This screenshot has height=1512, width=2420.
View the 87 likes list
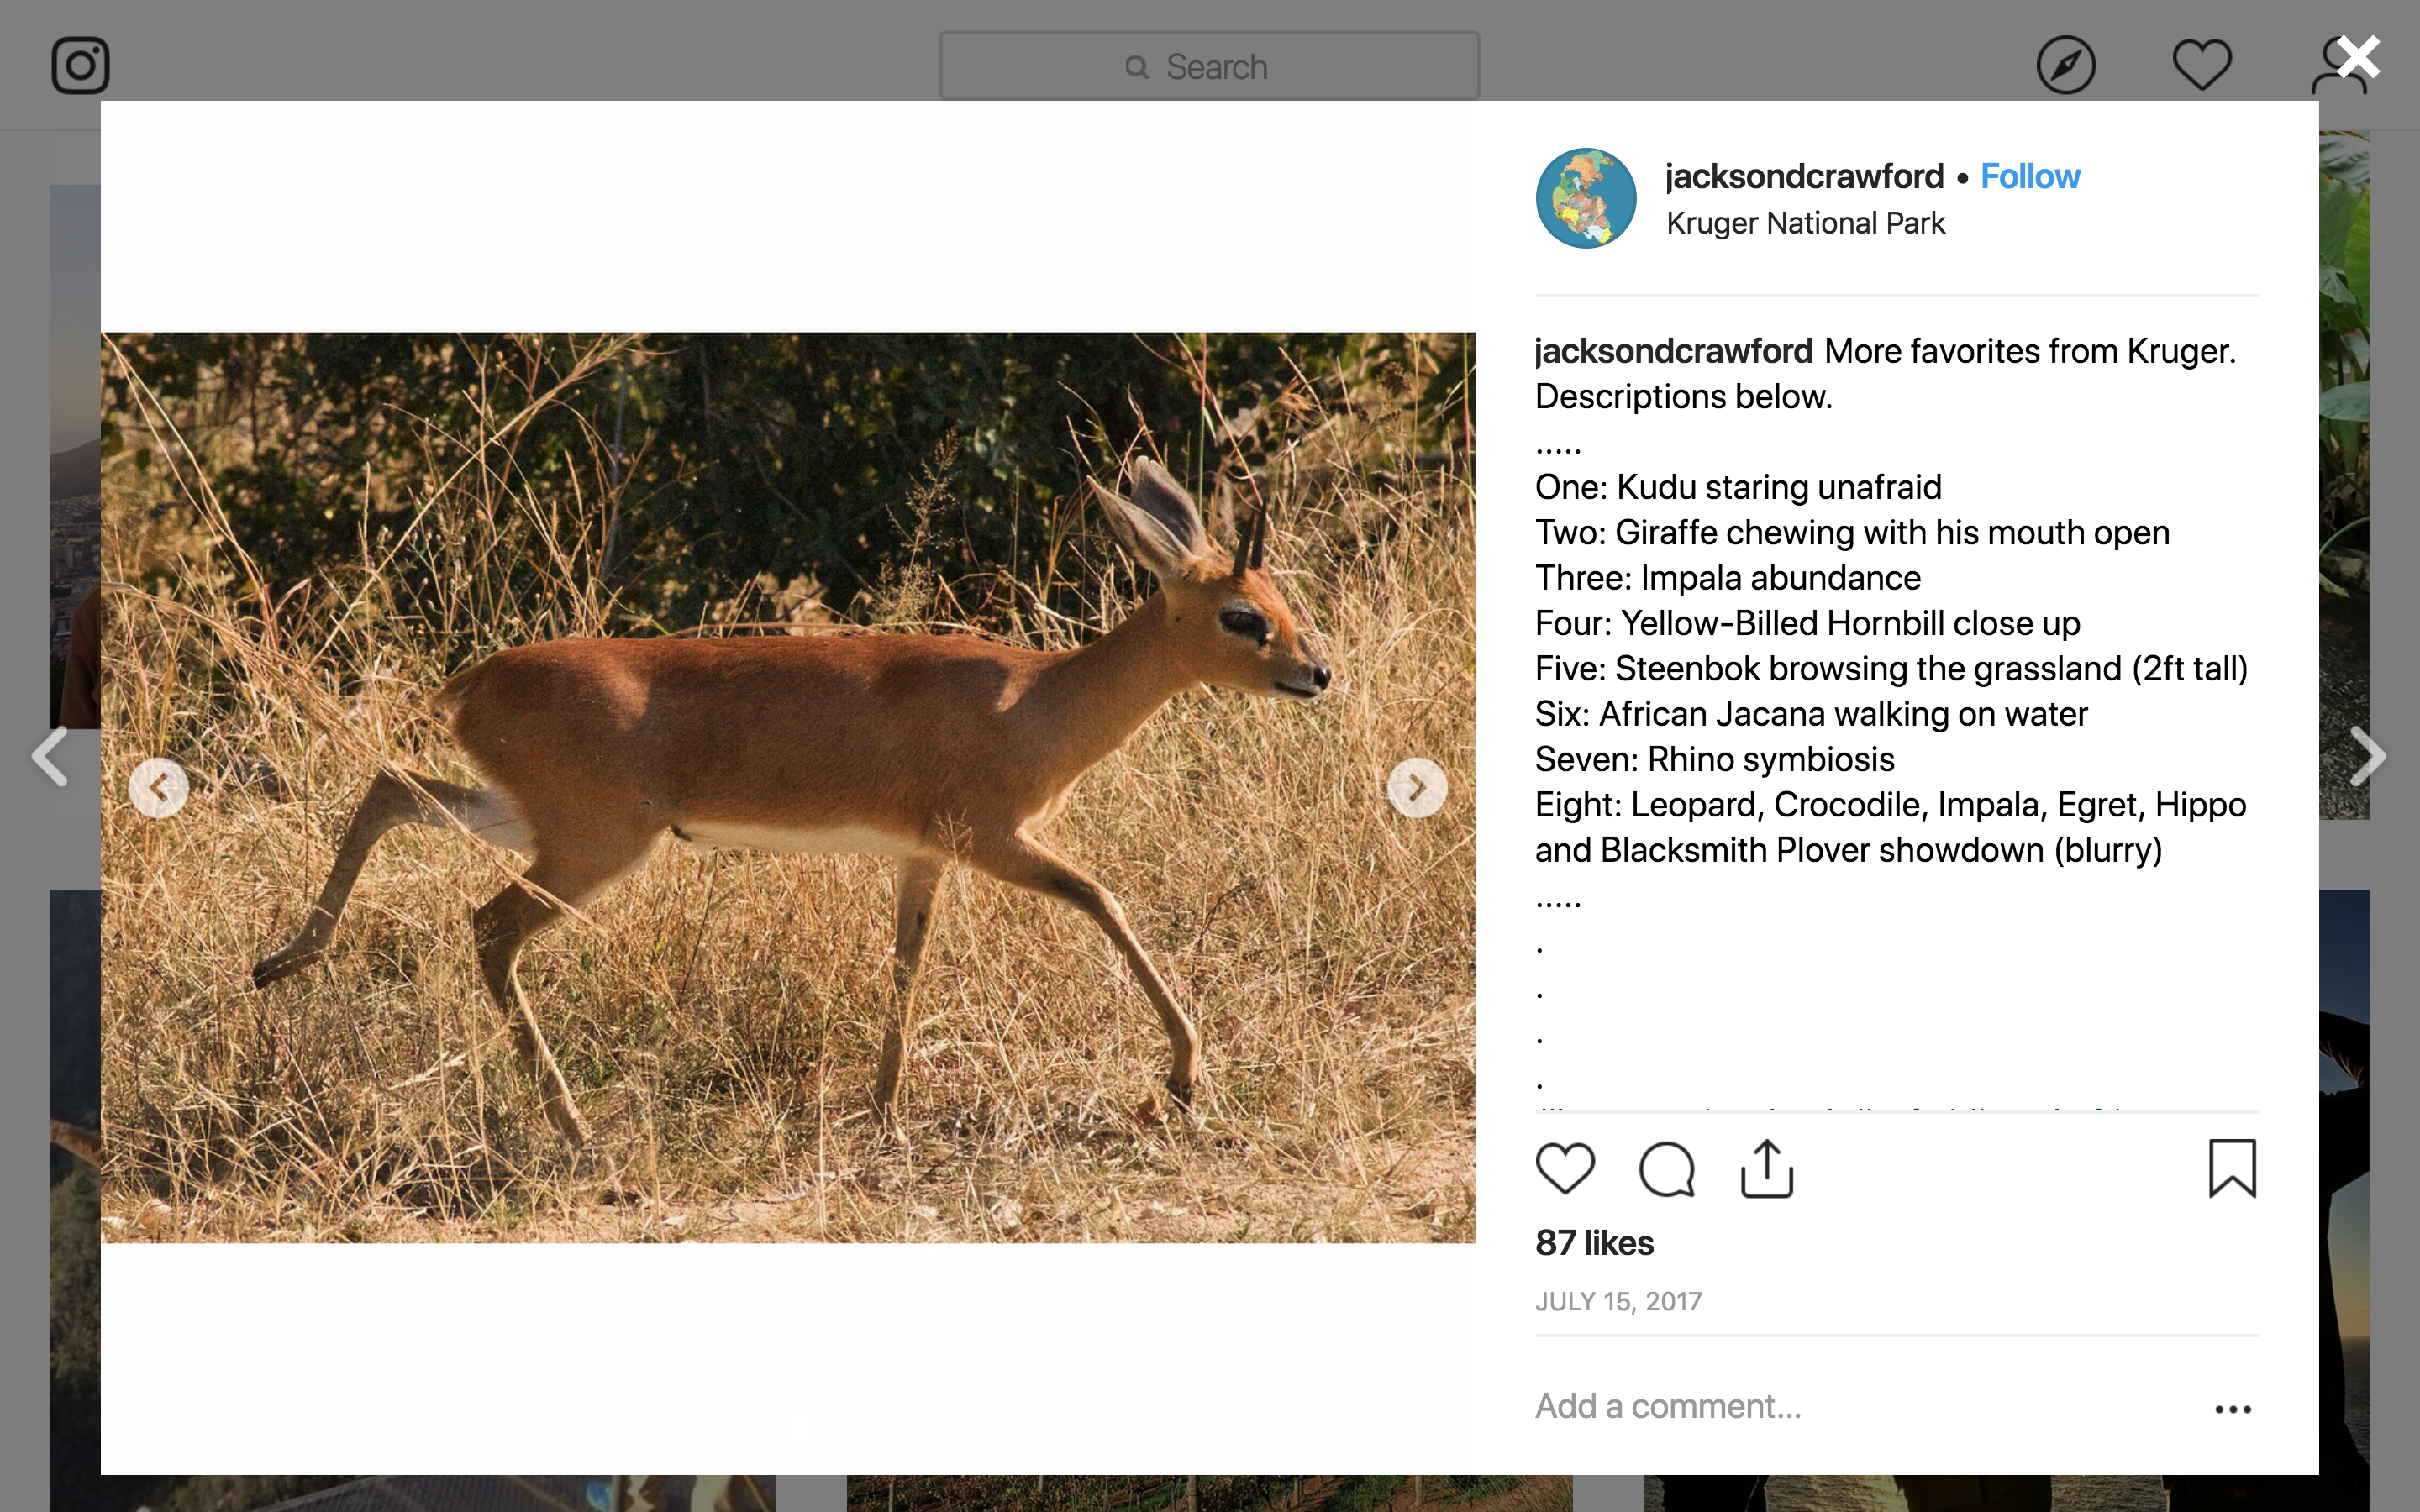tap(1594, 1243)
